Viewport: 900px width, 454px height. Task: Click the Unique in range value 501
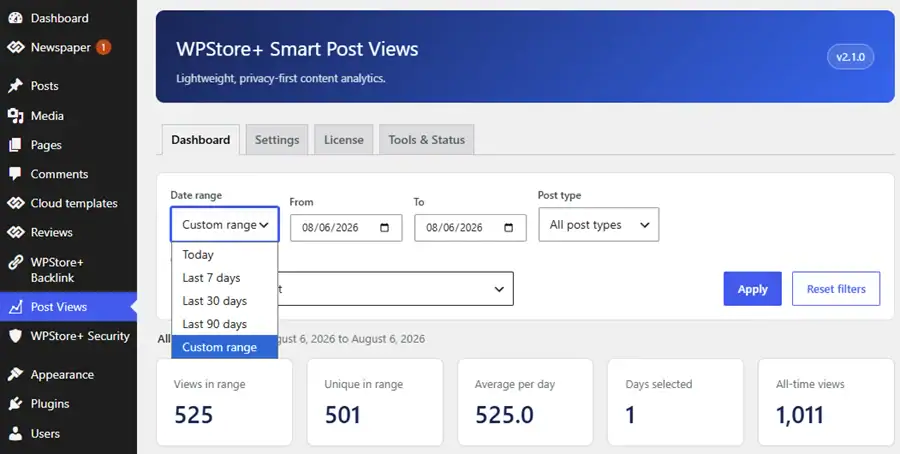click(x=343, y=414)
